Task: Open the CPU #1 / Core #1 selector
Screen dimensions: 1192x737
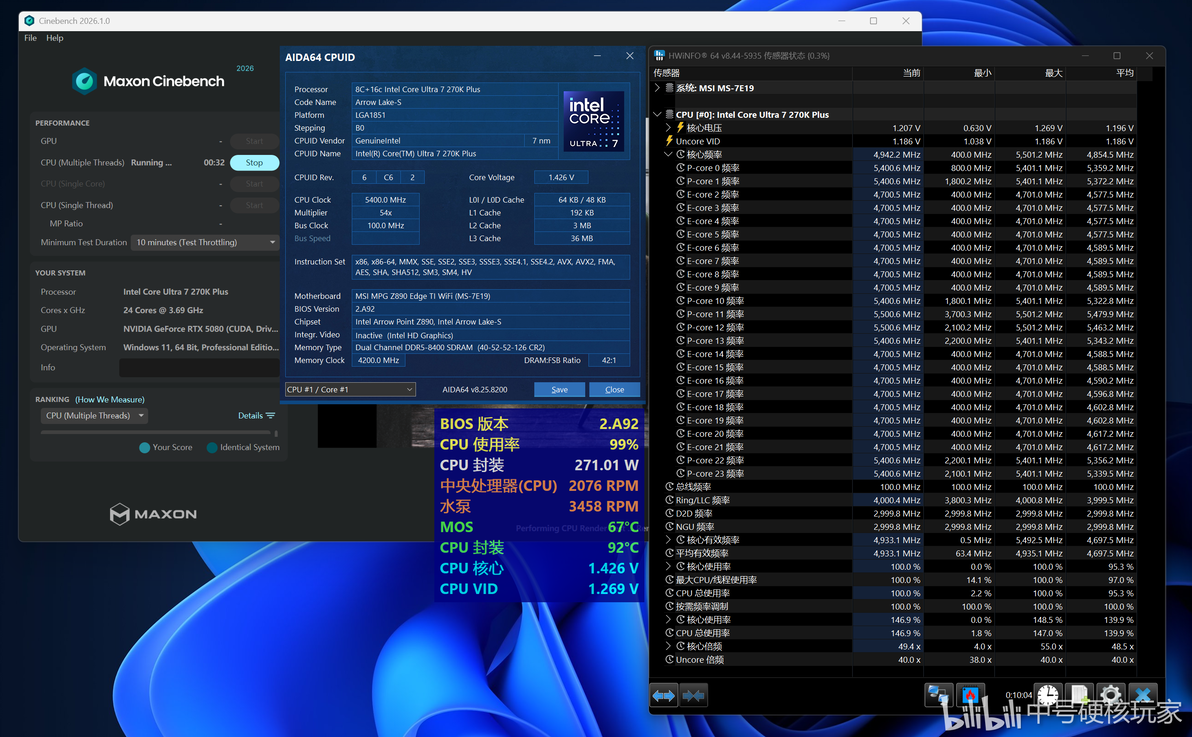Action: (350, 389)
